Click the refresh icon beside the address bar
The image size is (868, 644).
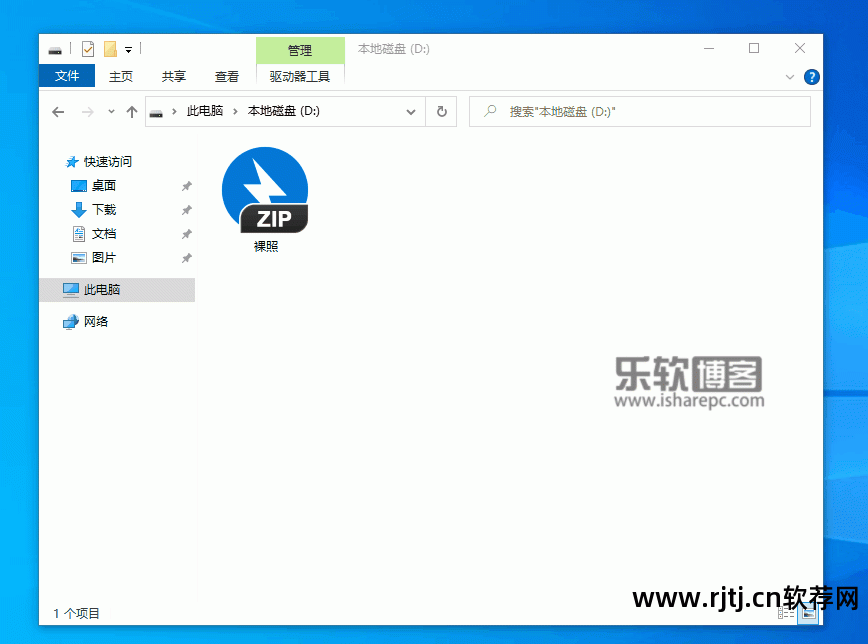(441, 111)
